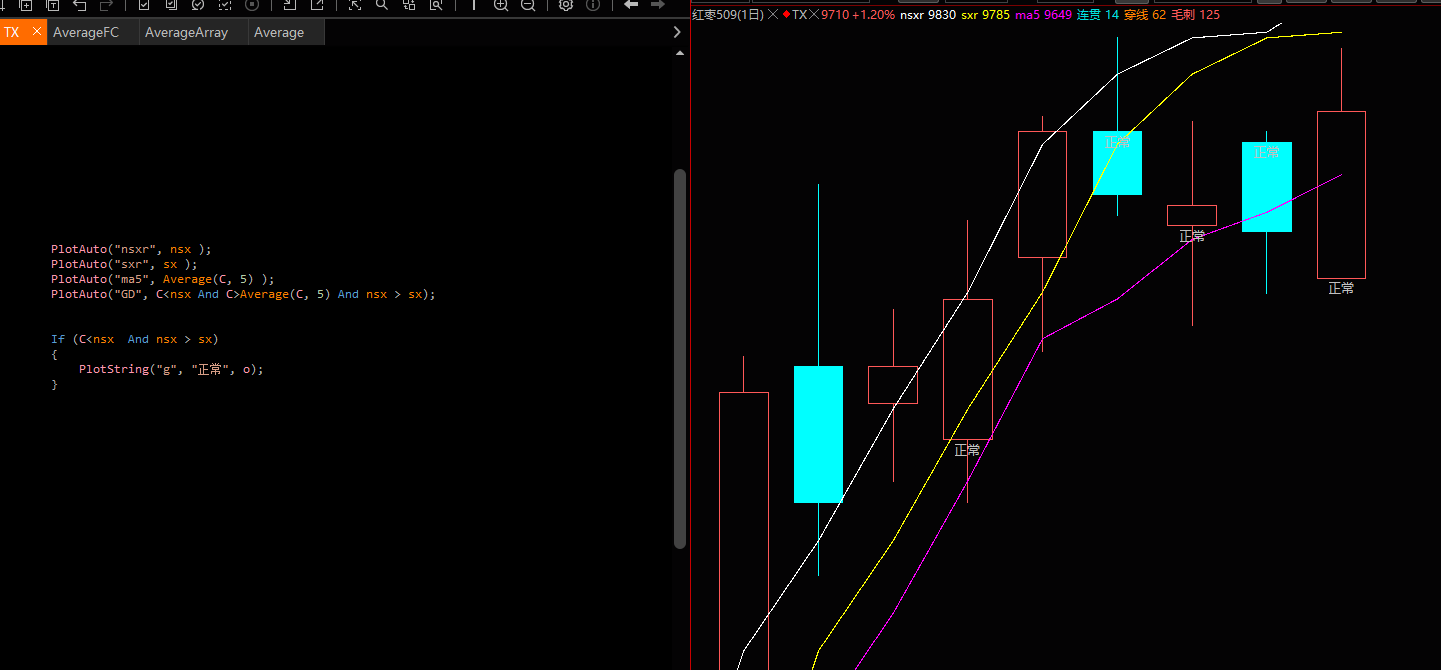Screen dimensions: 1441x670
Task: Click the single document checkmark icon
Action: pyautogui.click(x=144, y=5)
